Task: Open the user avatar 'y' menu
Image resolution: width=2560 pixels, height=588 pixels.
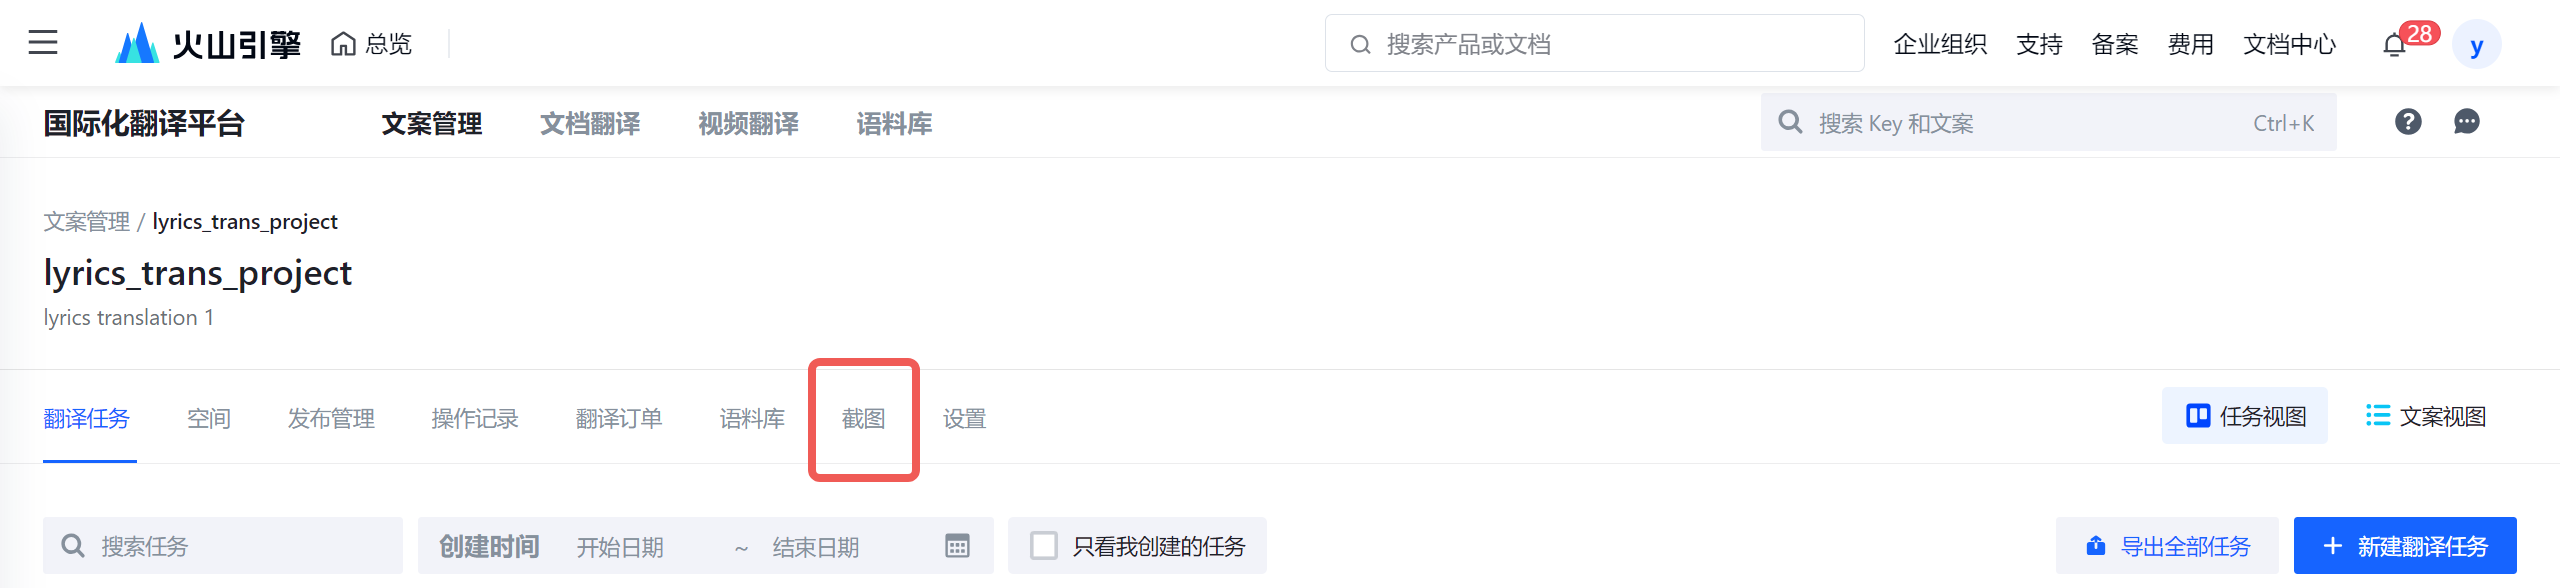Action: [x=2476, y=45]
